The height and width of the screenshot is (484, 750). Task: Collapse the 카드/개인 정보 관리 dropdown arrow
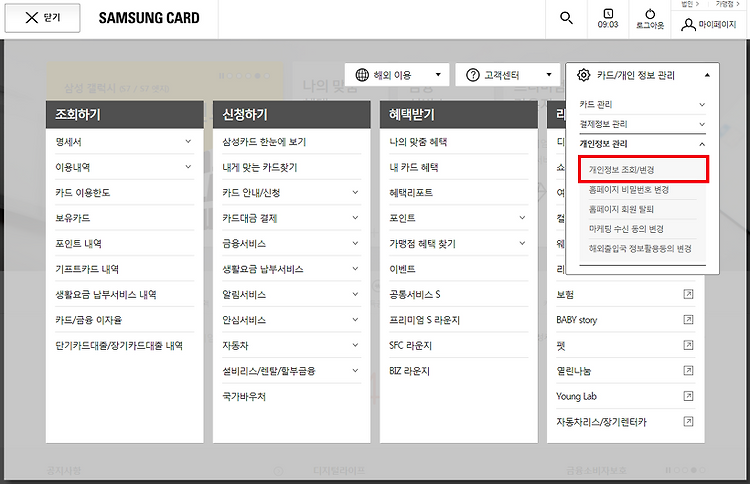[x=707, y=75]
